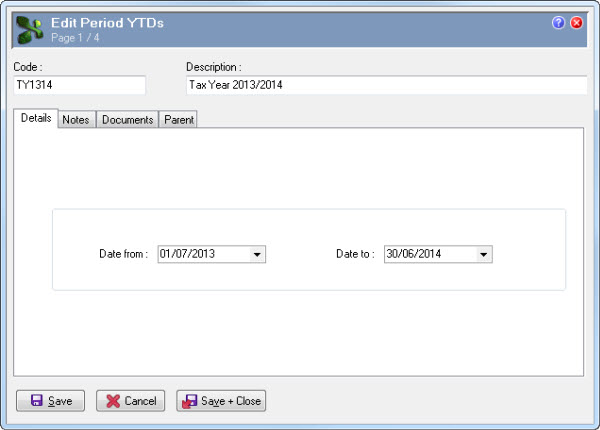600x430 pixels.
Task: Expand the Date to calendar dropdown arrow
Action: 484,254
